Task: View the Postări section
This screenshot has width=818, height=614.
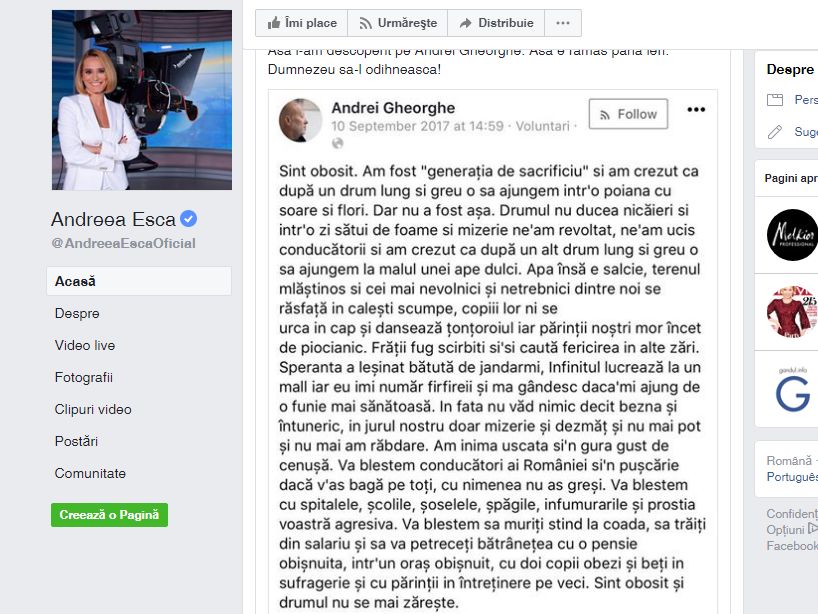Action: 76,441
